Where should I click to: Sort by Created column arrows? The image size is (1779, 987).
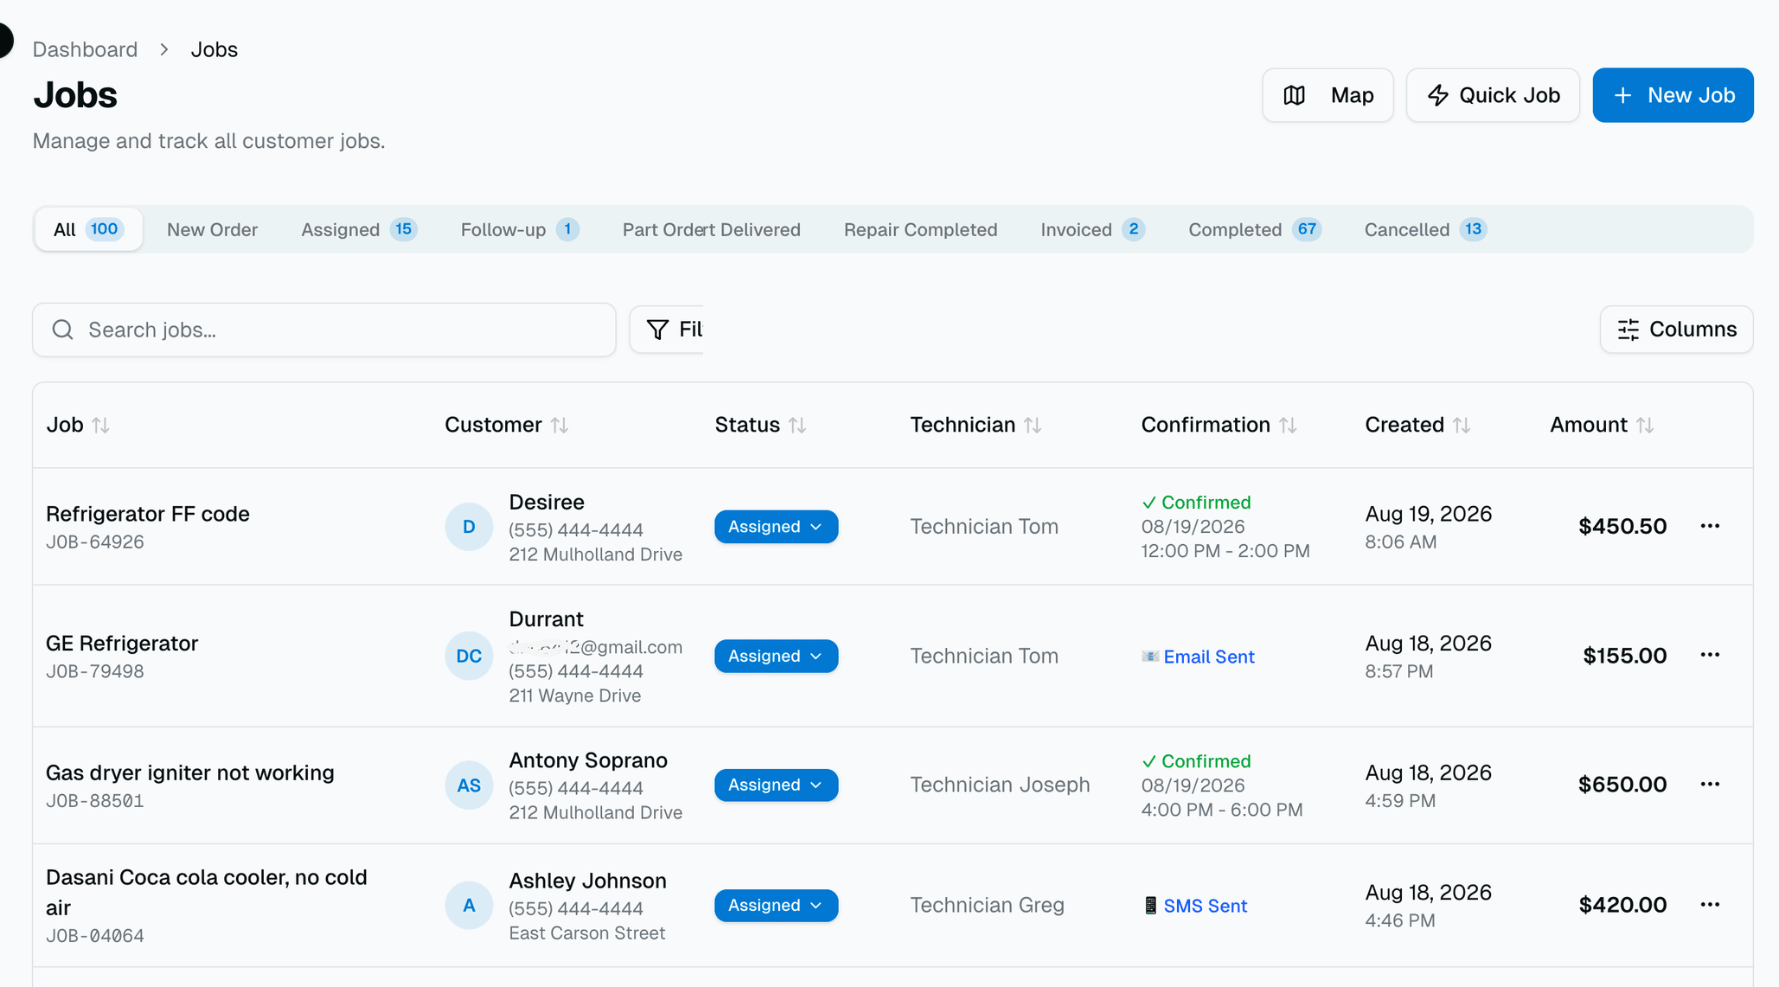[1462, 425]
